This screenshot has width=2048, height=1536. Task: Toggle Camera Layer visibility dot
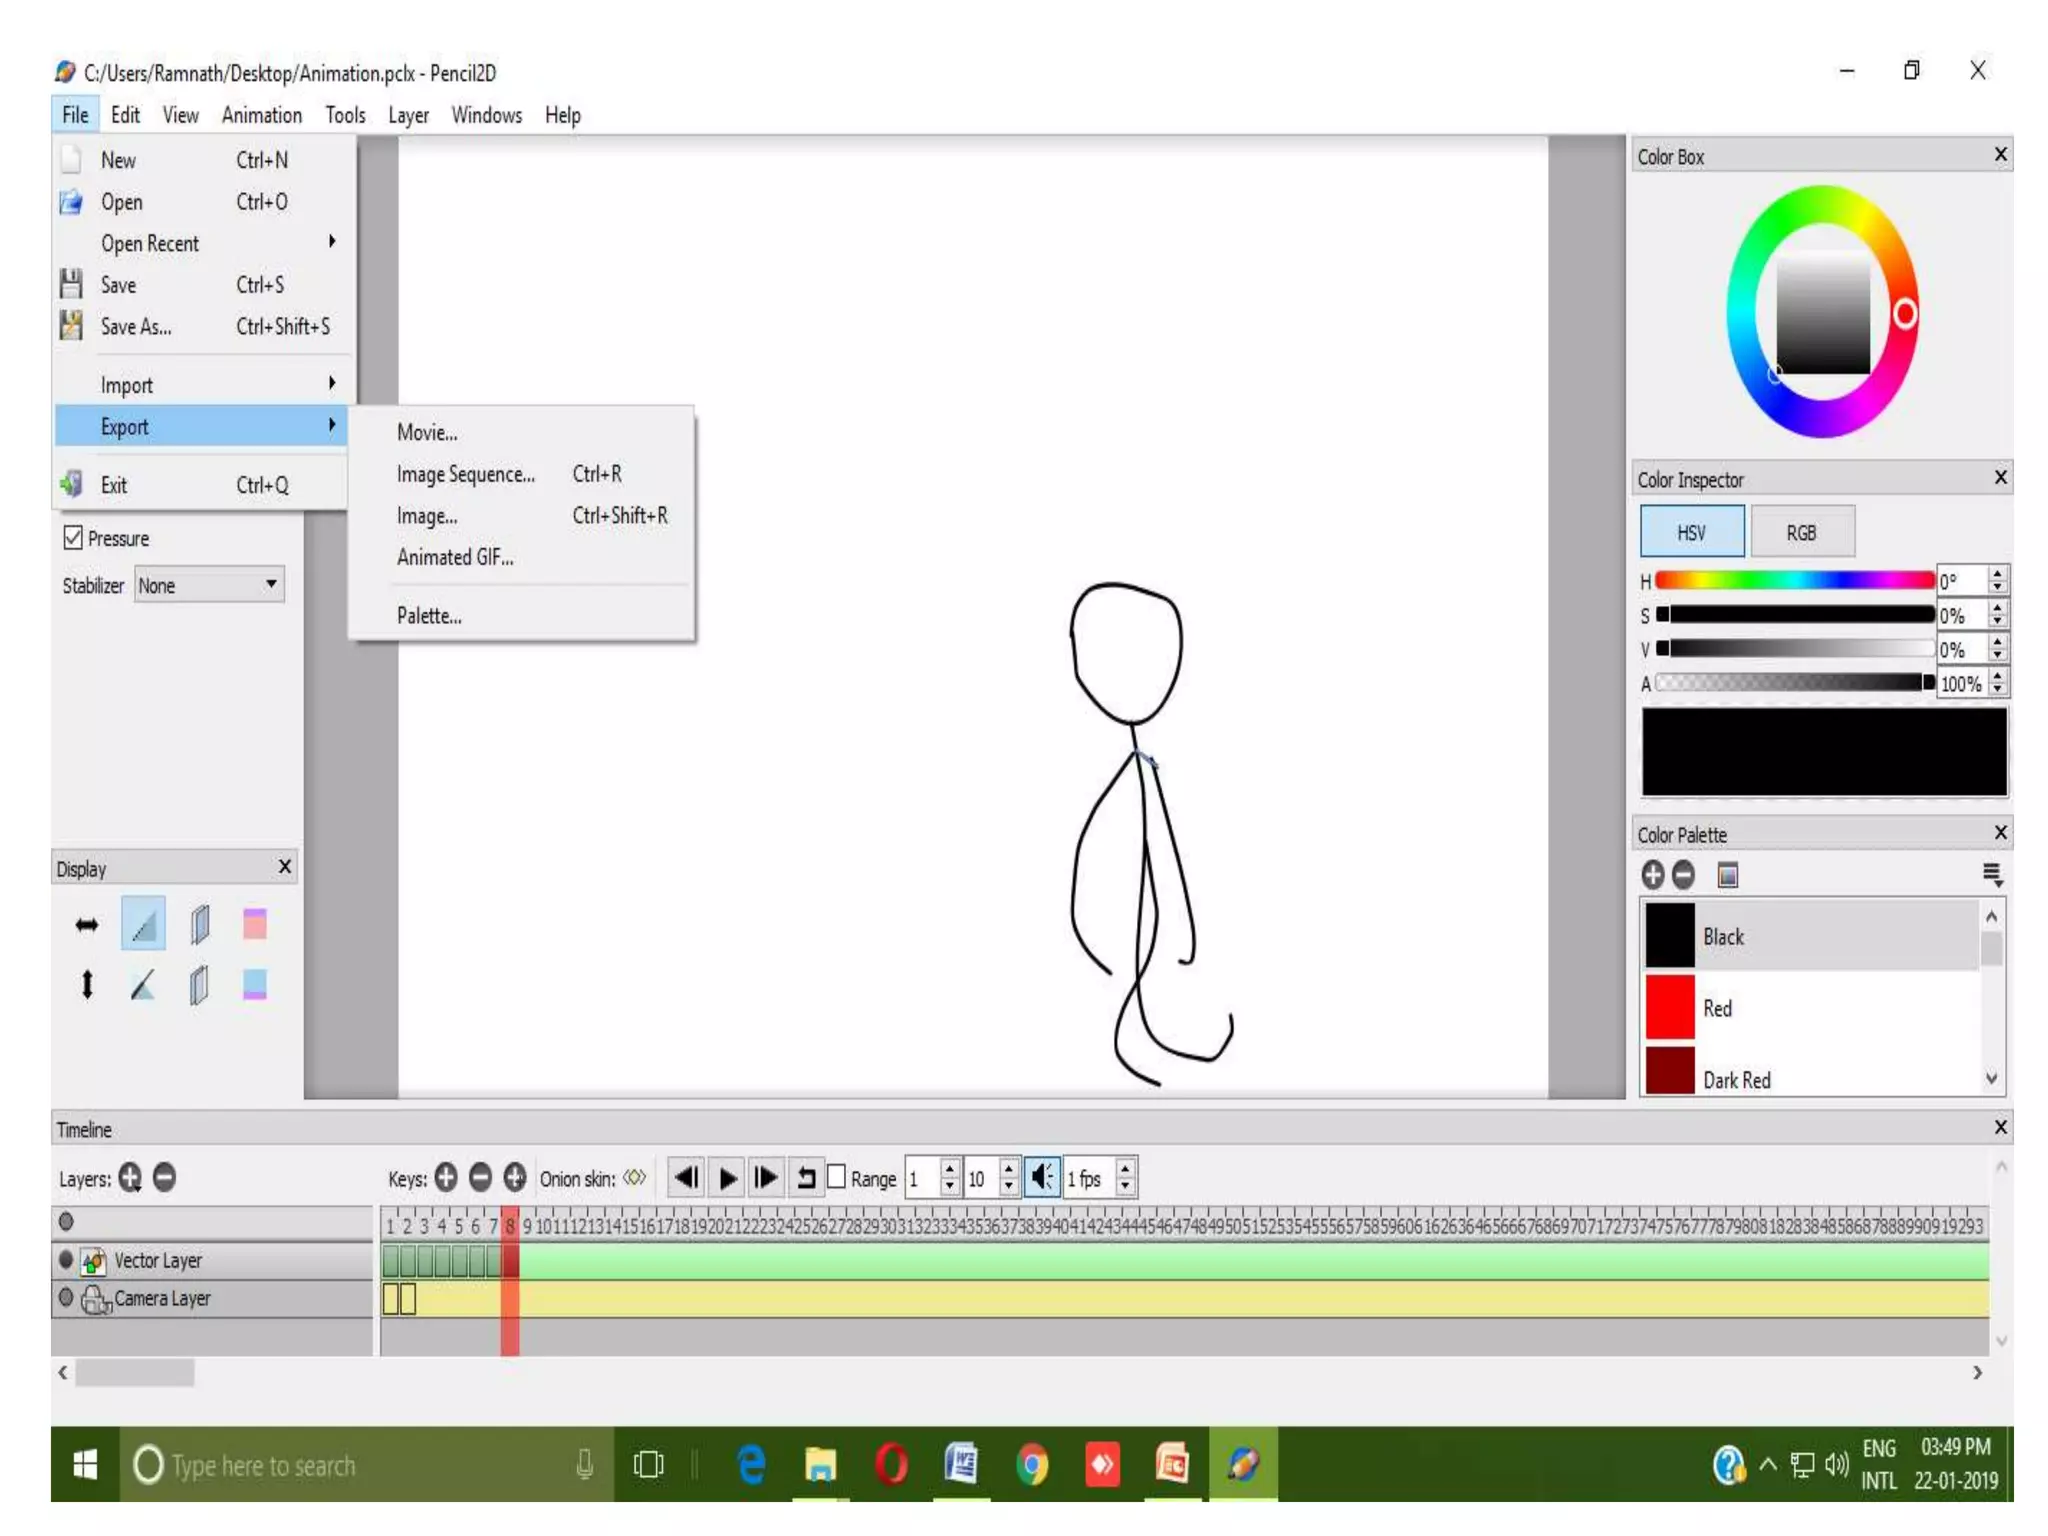66,1298
